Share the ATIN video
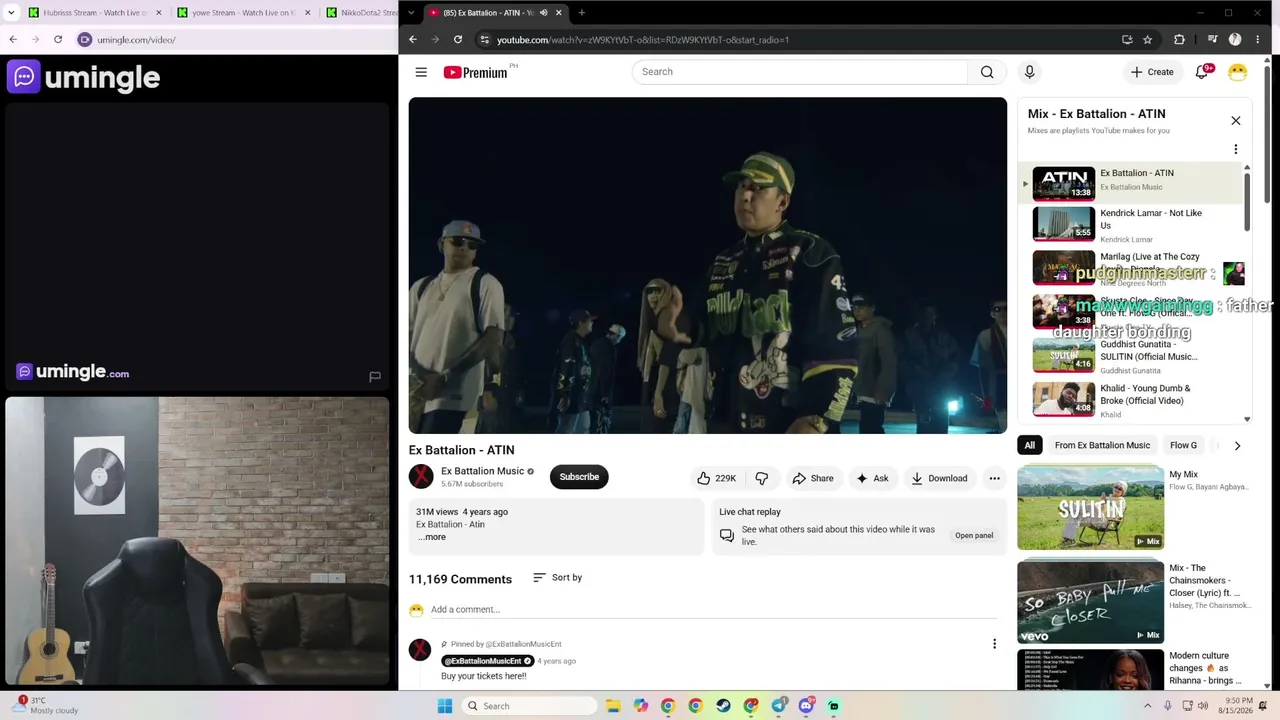This screenshot has height=720, width=1280. (812, 478)
